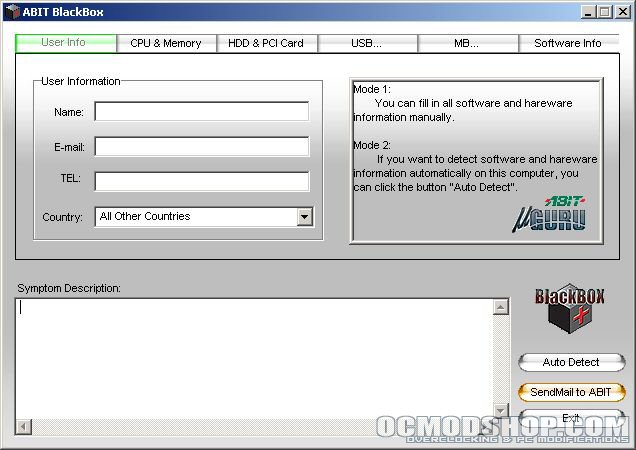Click the ABIT BlackBox title bar icon
Screen dimensions: 636x450
point(13,12)
